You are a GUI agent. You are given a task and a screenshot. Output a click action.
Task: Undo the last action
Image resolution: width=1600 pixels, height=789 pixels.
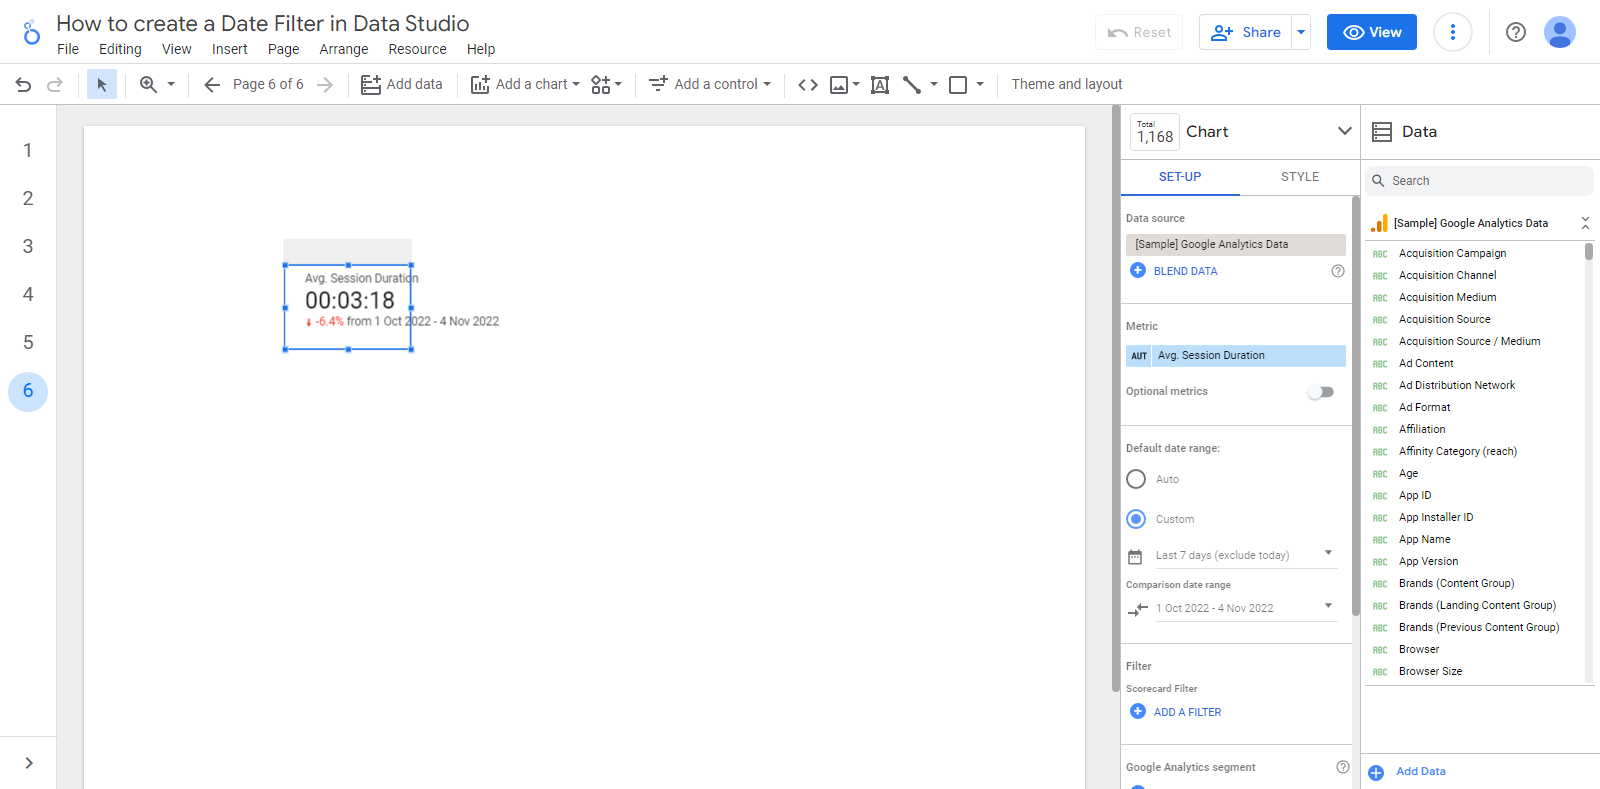23,85
